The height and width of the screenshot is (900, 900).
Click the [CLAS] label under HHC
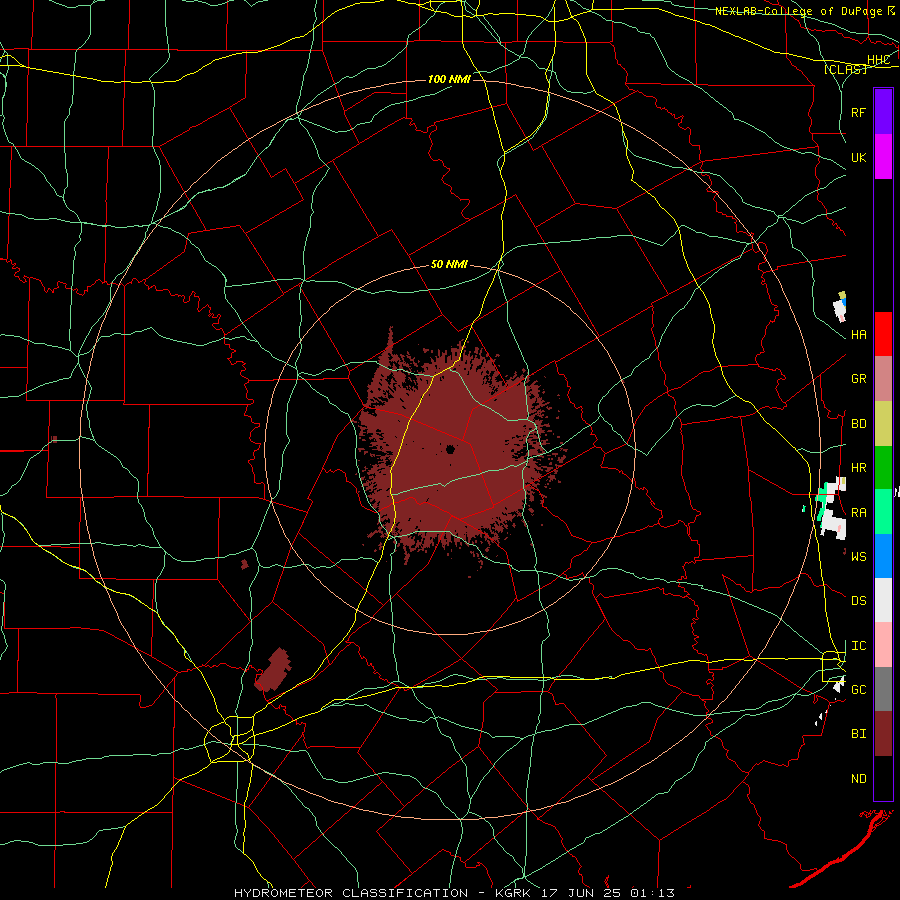[845, 69]
